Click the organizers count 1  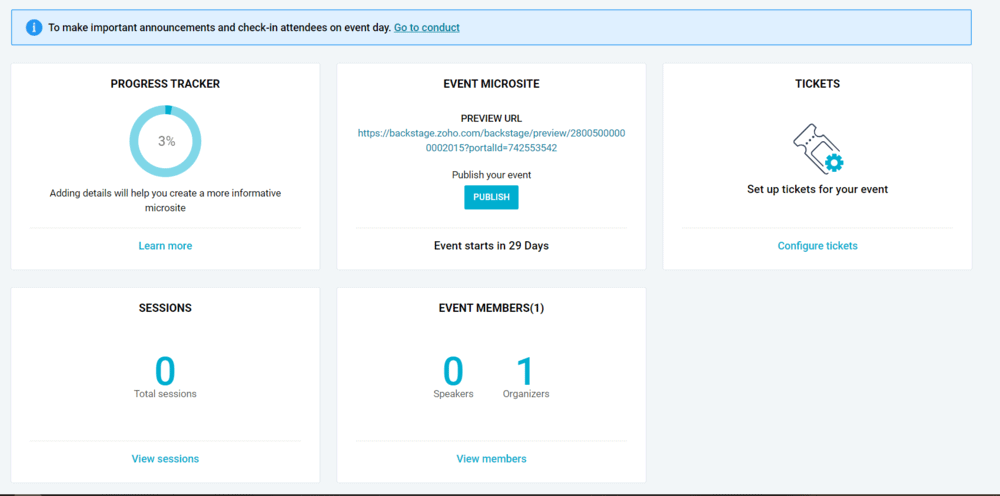coord(526,370)
